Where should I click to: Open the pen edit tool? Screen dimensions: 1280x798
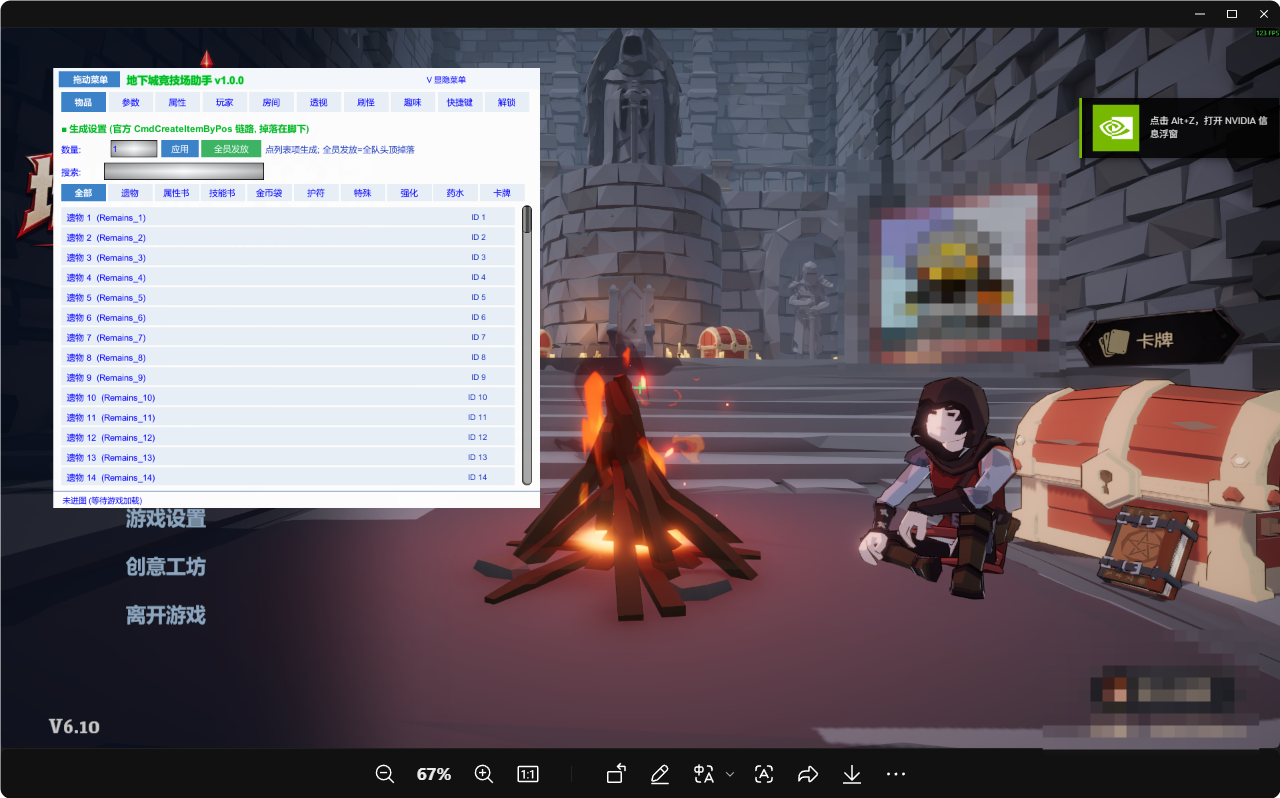click(x=659, y=774)
